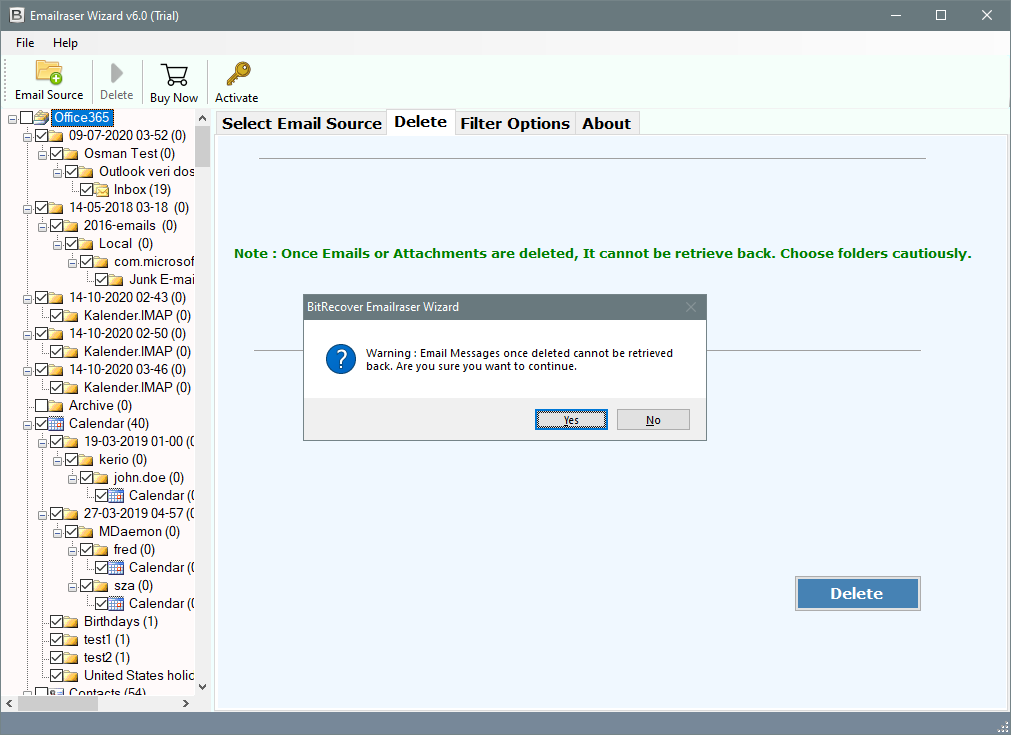This screenshot has height=735, width=1011.
Task: Click the Email Source folder icon
Action: (x=49, y=72)
